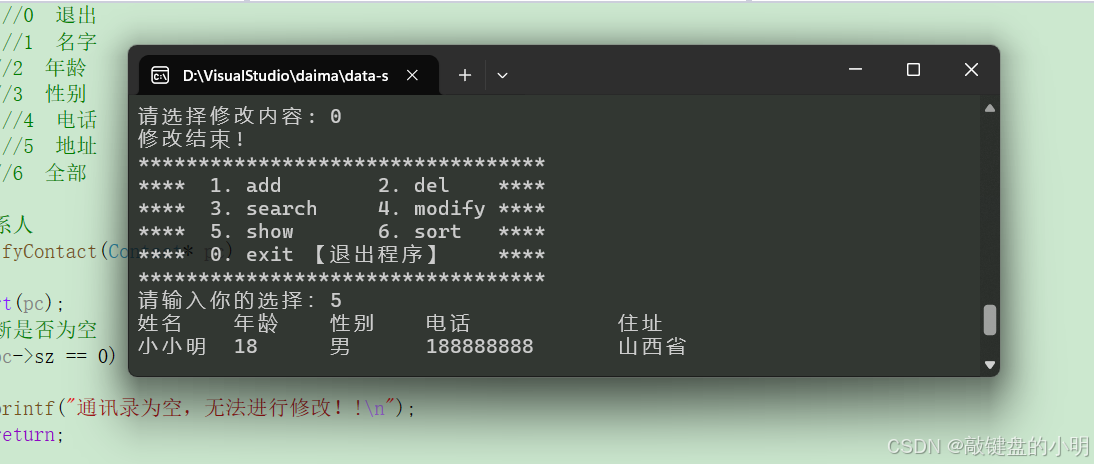Click the '3. search' menu text
This screenshot has height=464, width=1094.
pos(264,209)
